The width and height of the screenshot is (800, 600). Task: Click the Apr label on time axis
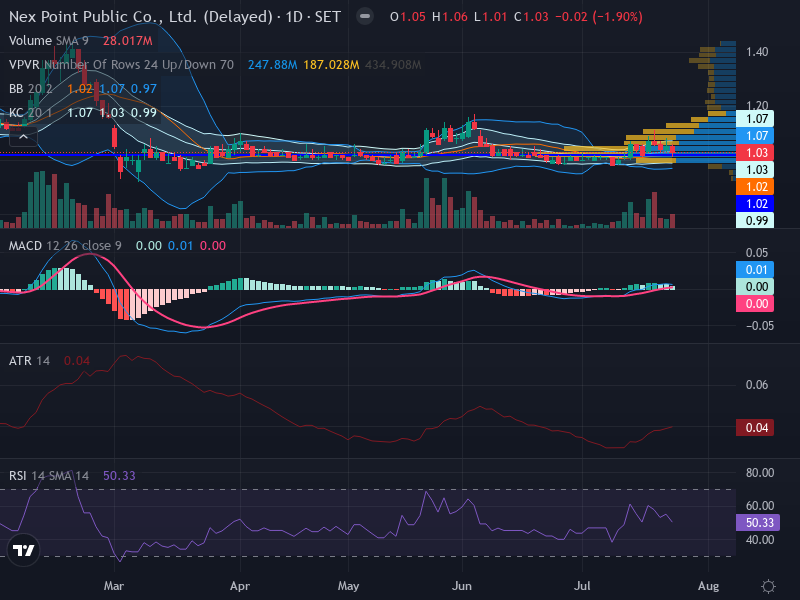(x=240, y=586)
